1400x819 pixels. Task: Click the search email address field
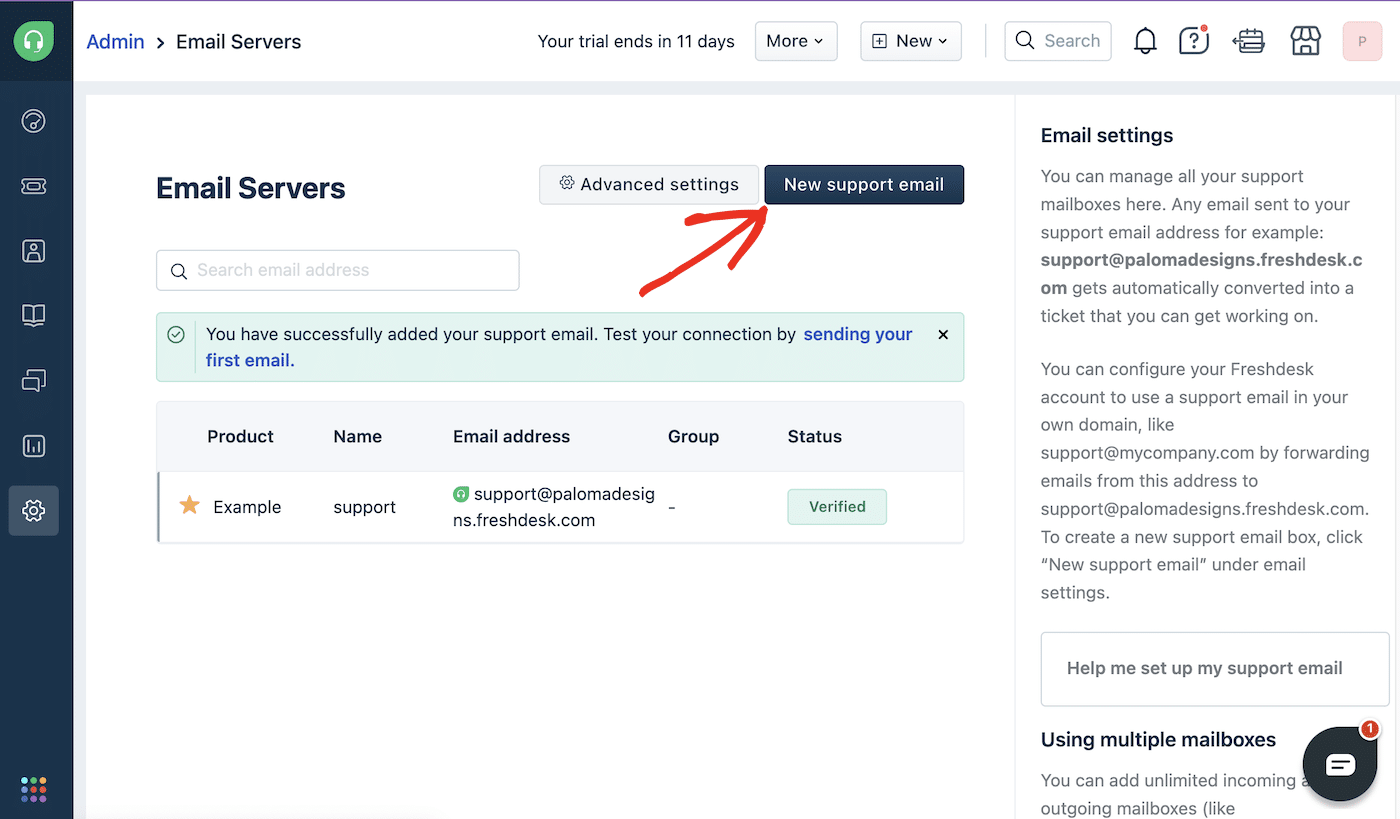pyautogui.click(x=337, y=270)
